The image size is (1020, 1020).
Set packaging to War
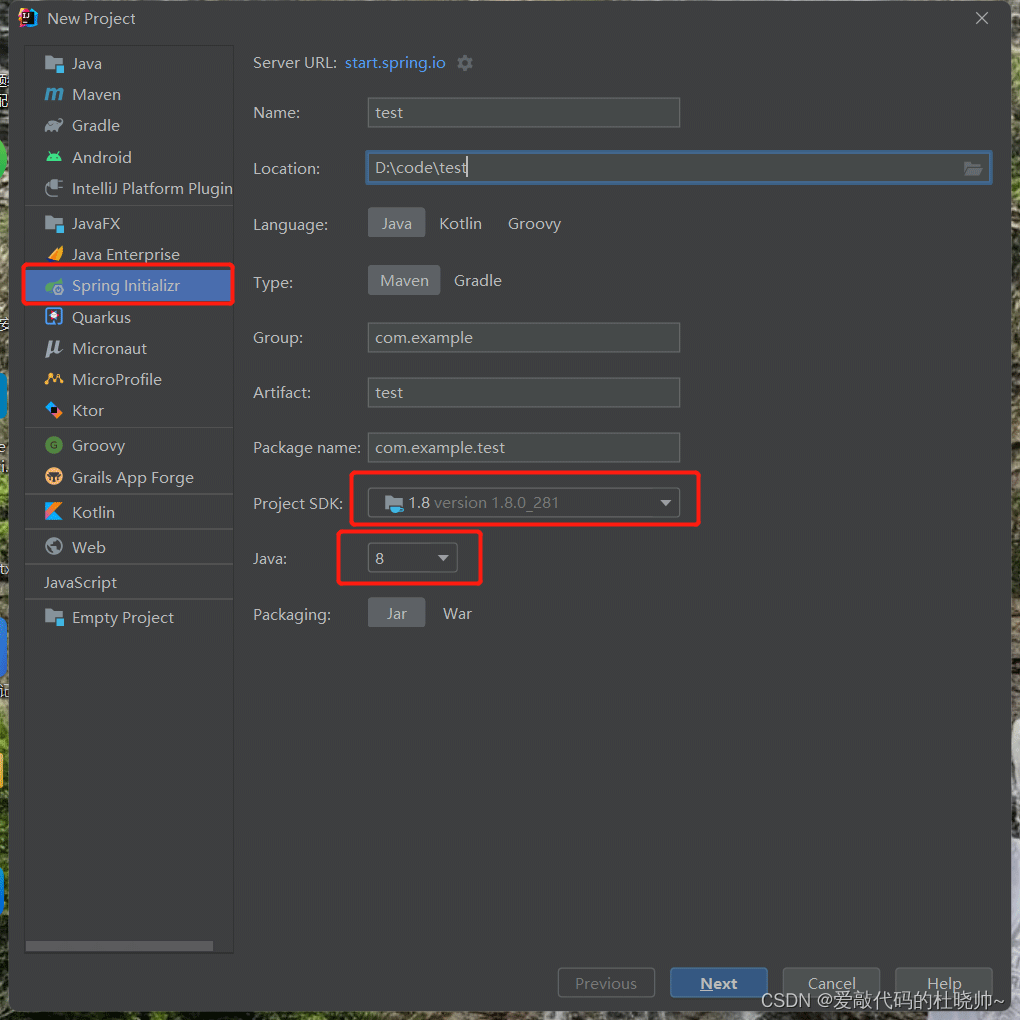(457, 613)
